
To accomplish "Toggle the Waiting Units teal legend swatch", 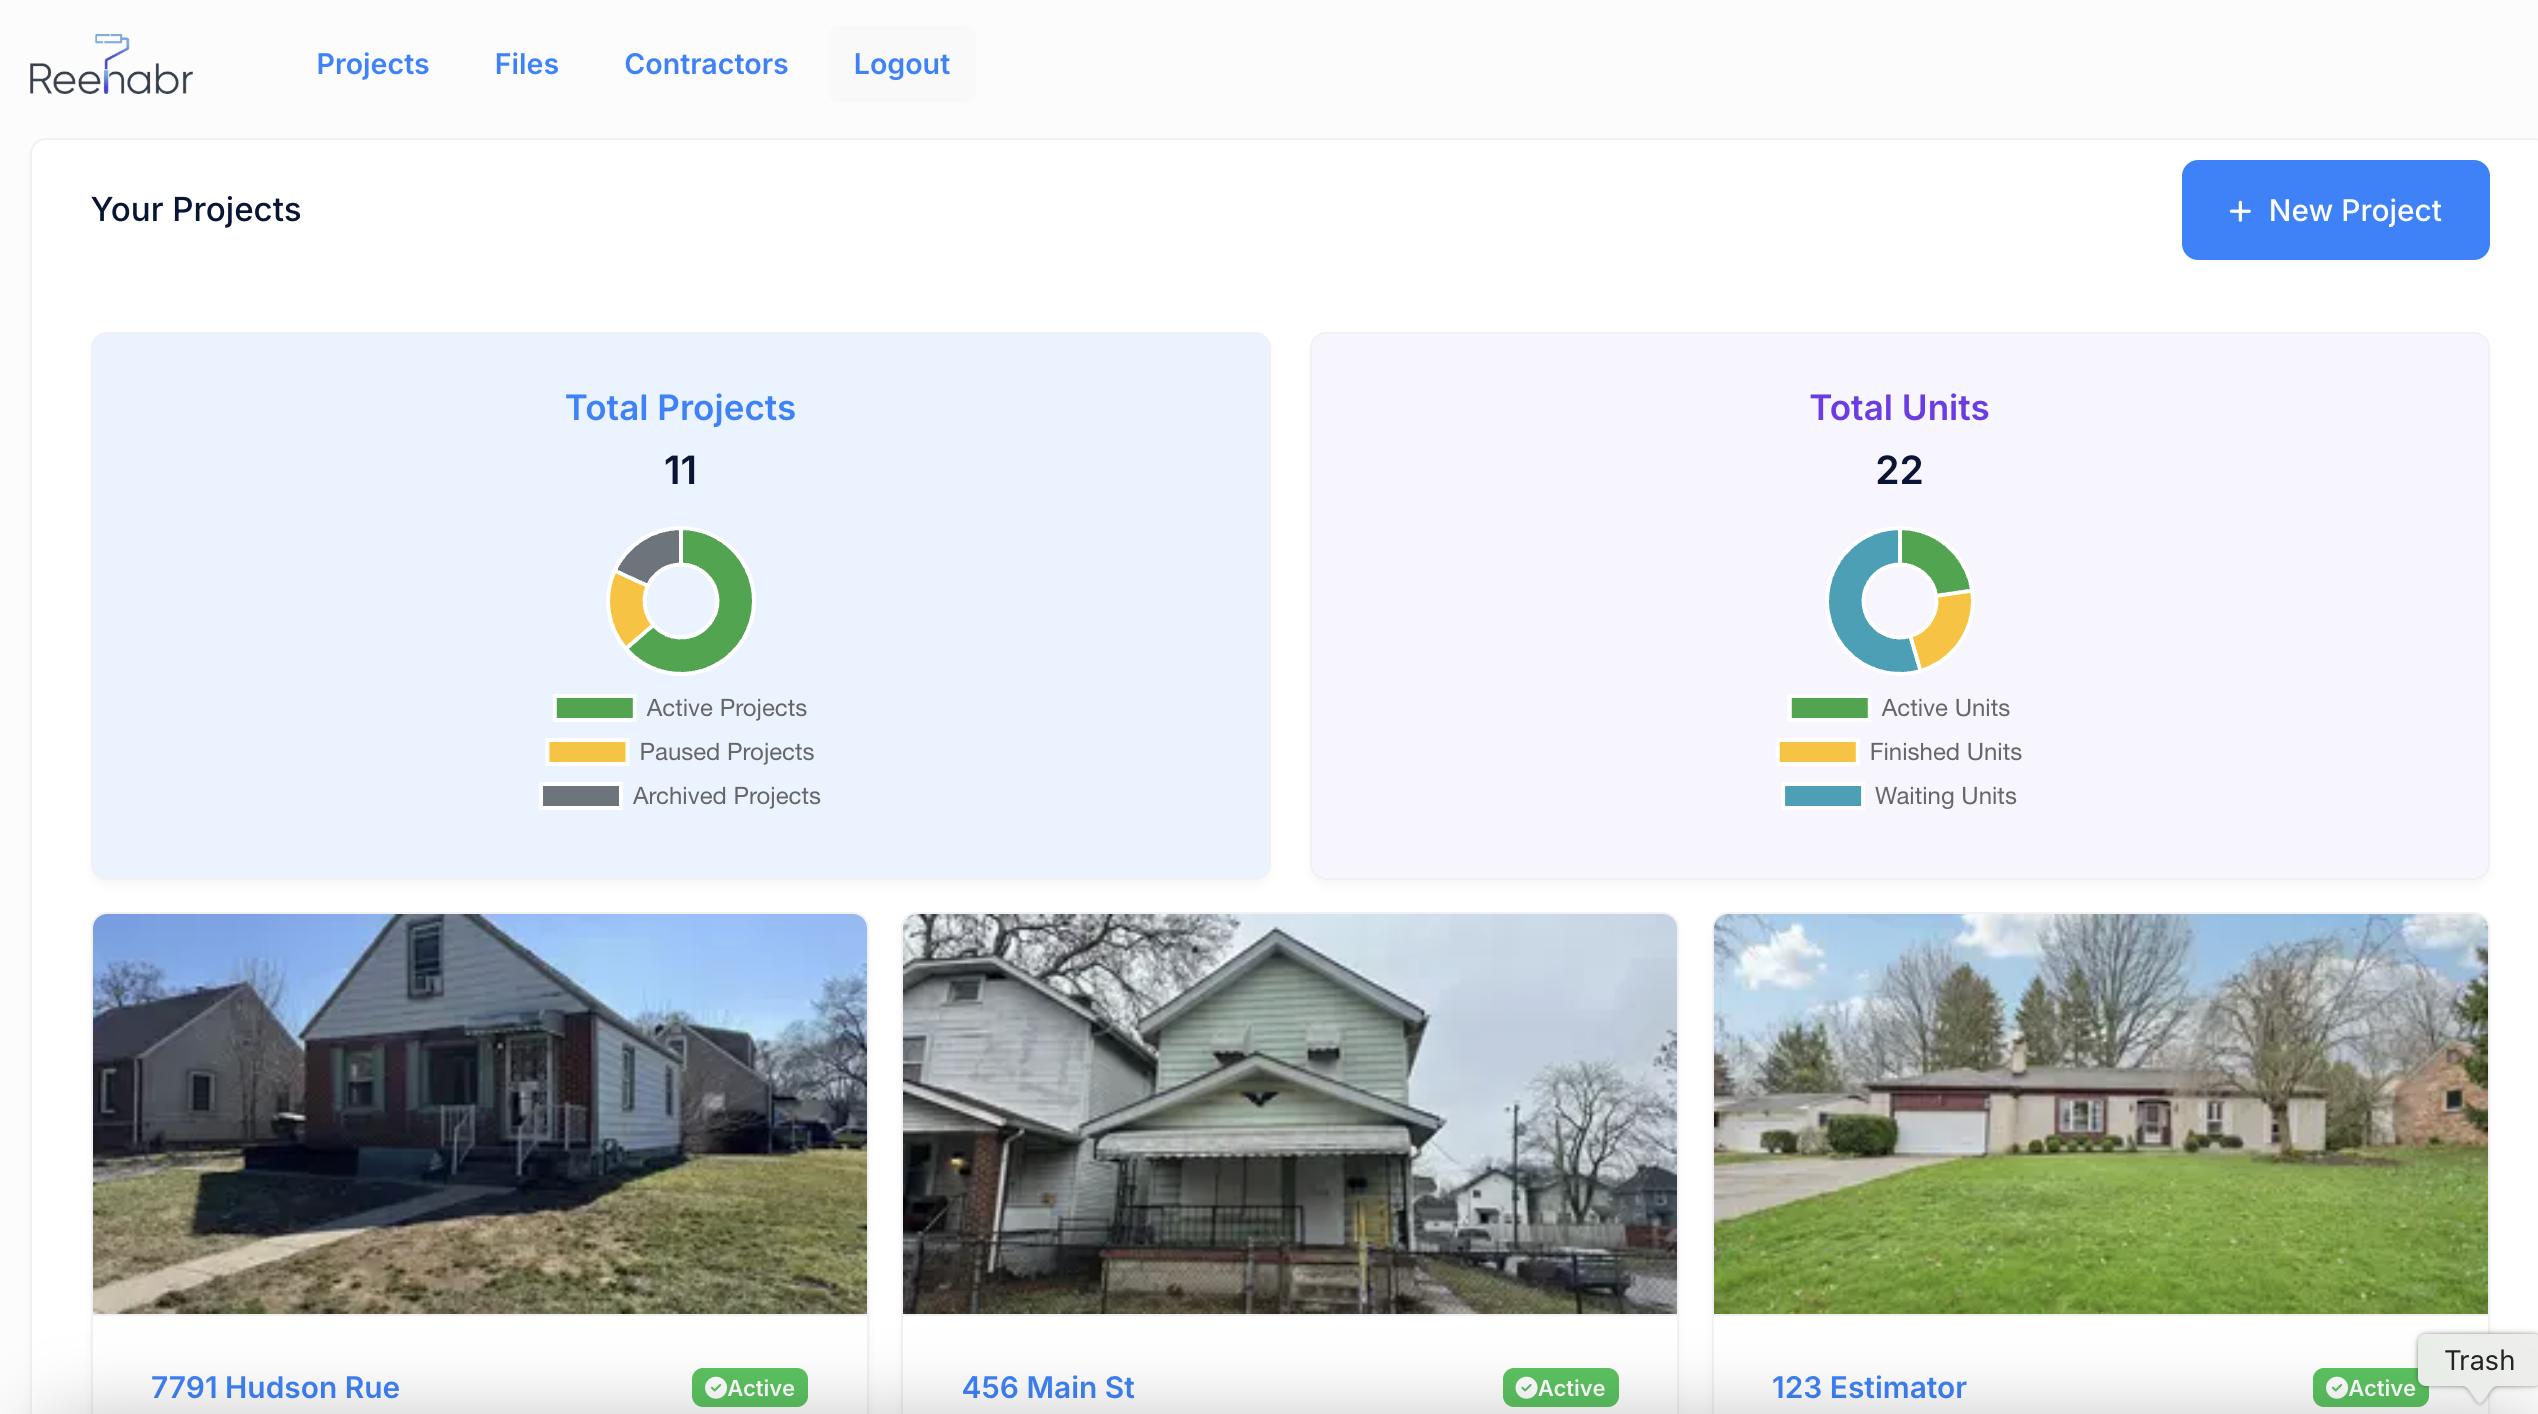I will (1822, 796).
